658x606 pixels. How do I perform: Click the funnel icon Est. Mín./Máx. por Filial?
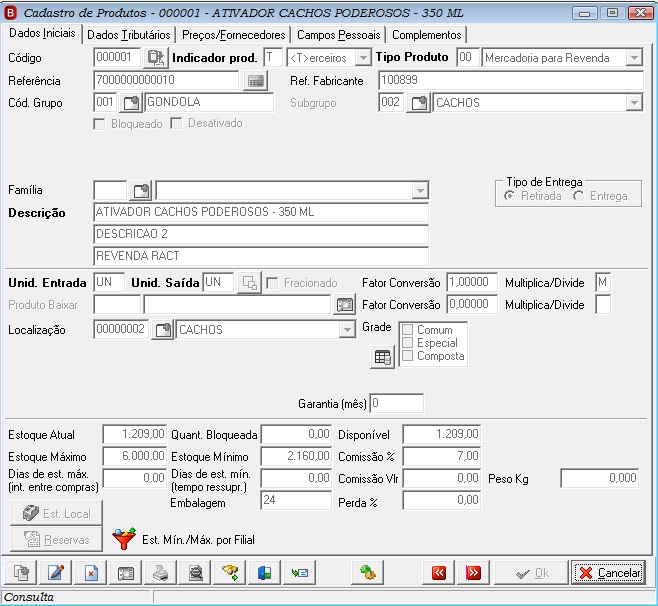point(124,539)
